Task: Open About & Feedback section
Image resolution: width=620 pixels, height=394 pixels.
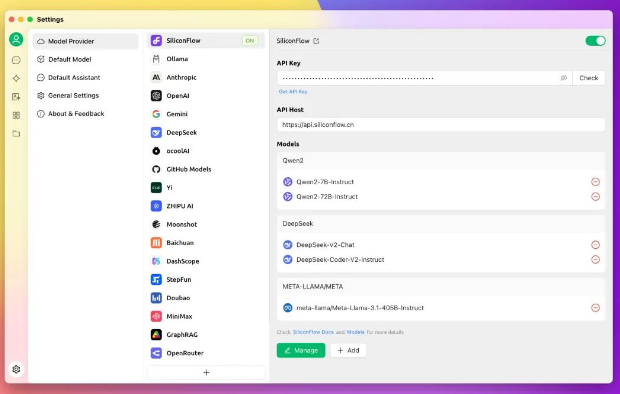Action: pyautogui.click(x=85, y=114)
